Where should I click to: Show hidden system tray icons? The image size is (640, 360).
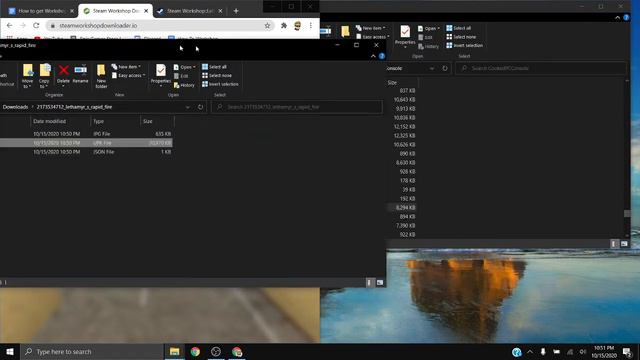pyautogui.click(x=530, y=351)
